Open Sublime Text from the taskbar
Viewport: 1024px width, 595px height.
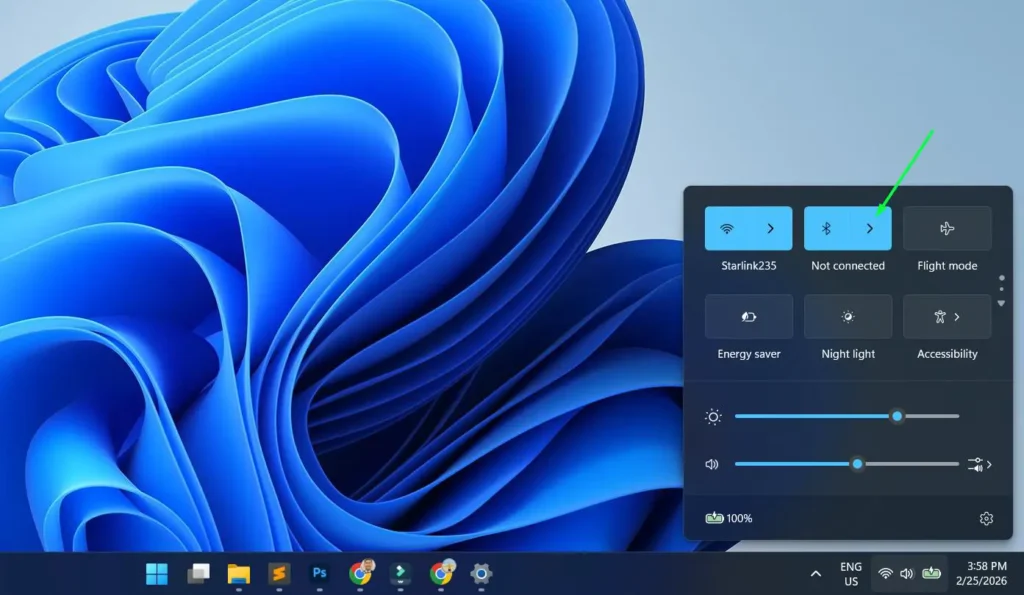click(278, 574)
